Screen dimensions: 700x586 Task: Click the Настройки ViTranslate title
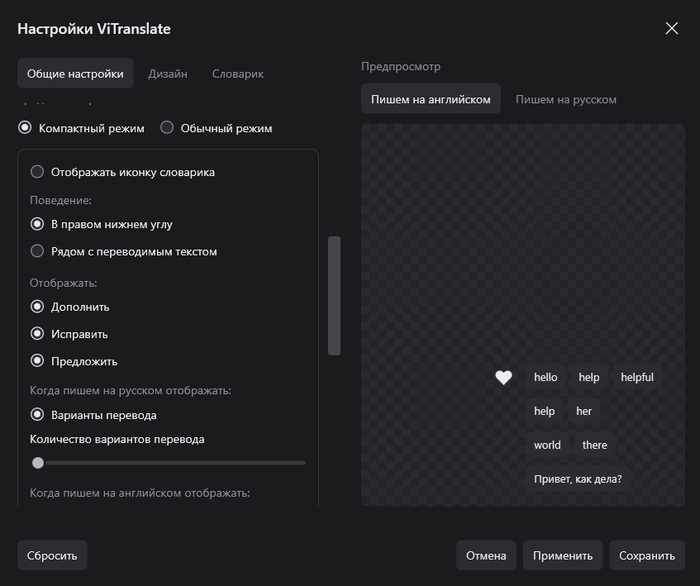tap(94, 29)
